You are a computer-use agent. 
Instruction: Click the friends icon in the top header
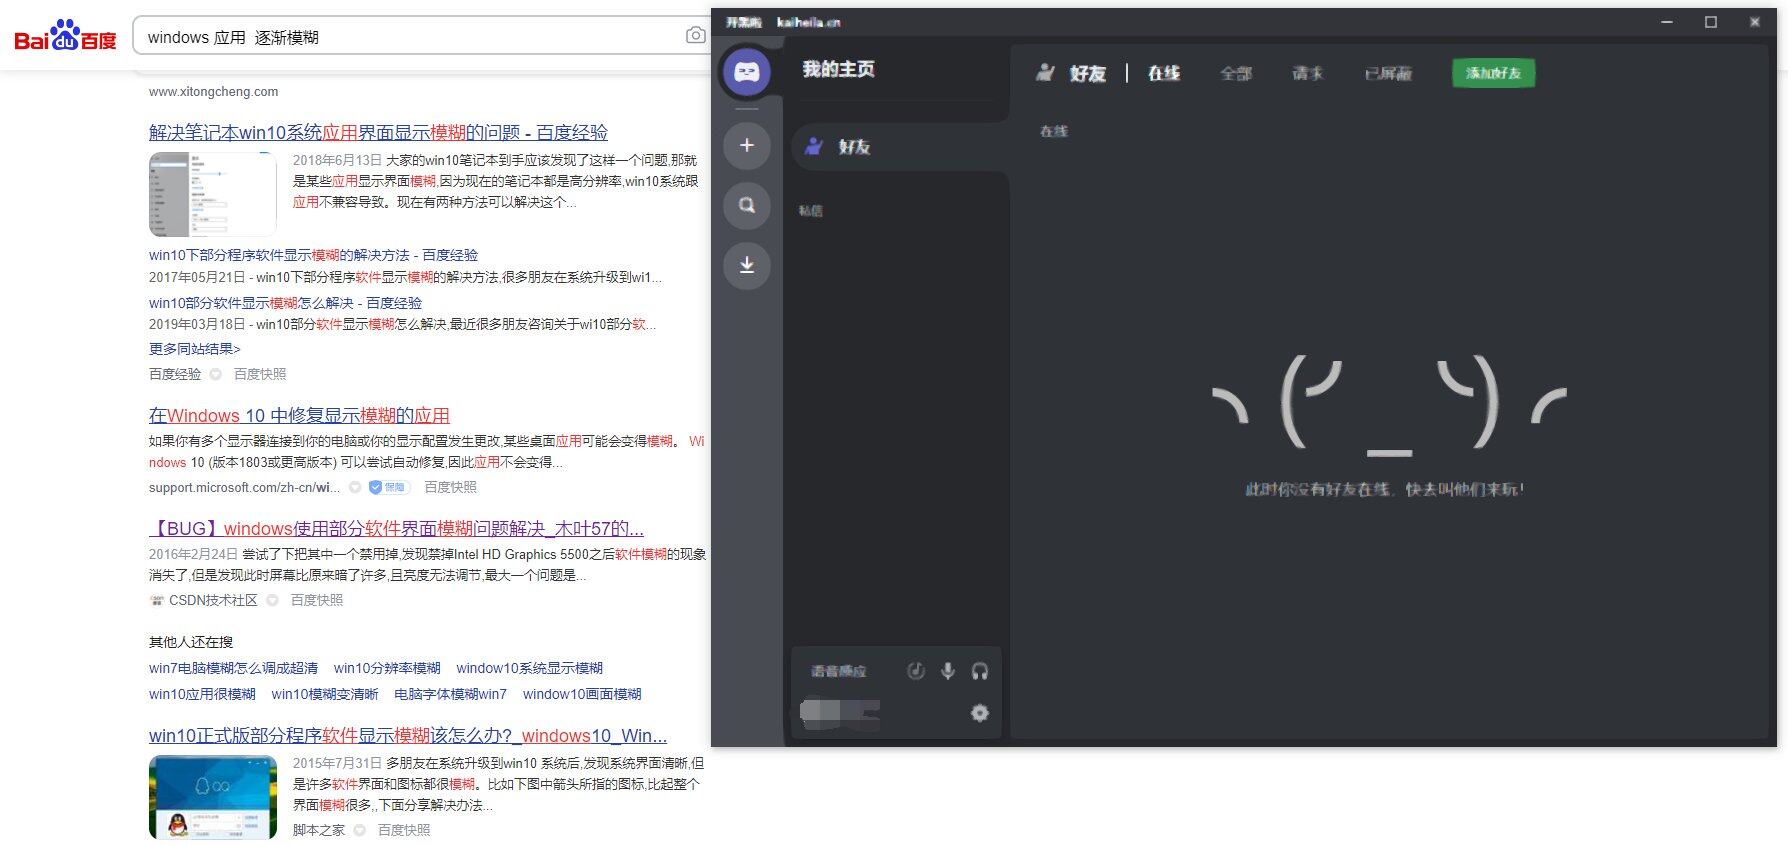(1045, 73)
